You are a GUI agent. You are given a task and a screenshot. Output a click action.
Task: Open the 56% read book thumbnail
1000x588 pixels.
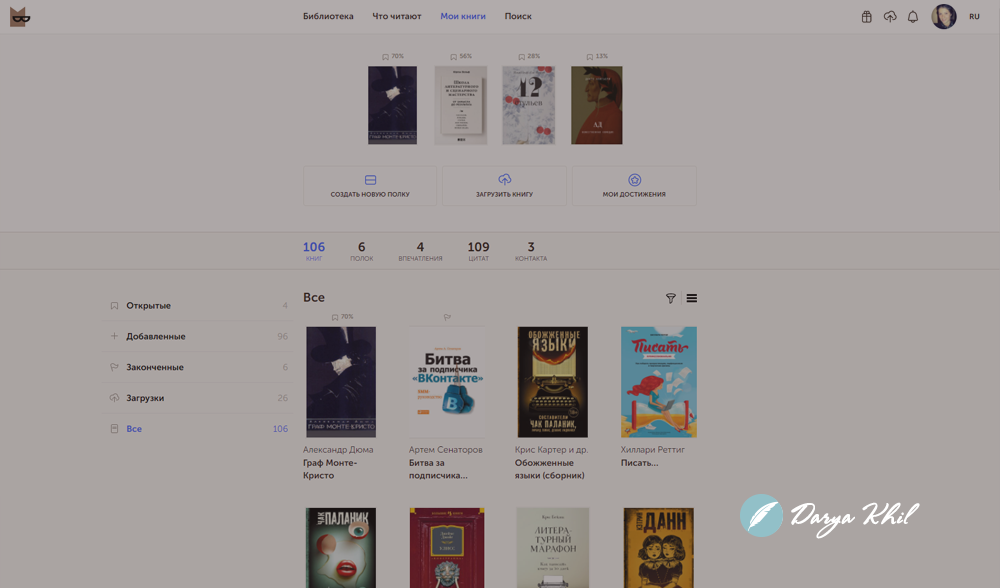[460, 105]
